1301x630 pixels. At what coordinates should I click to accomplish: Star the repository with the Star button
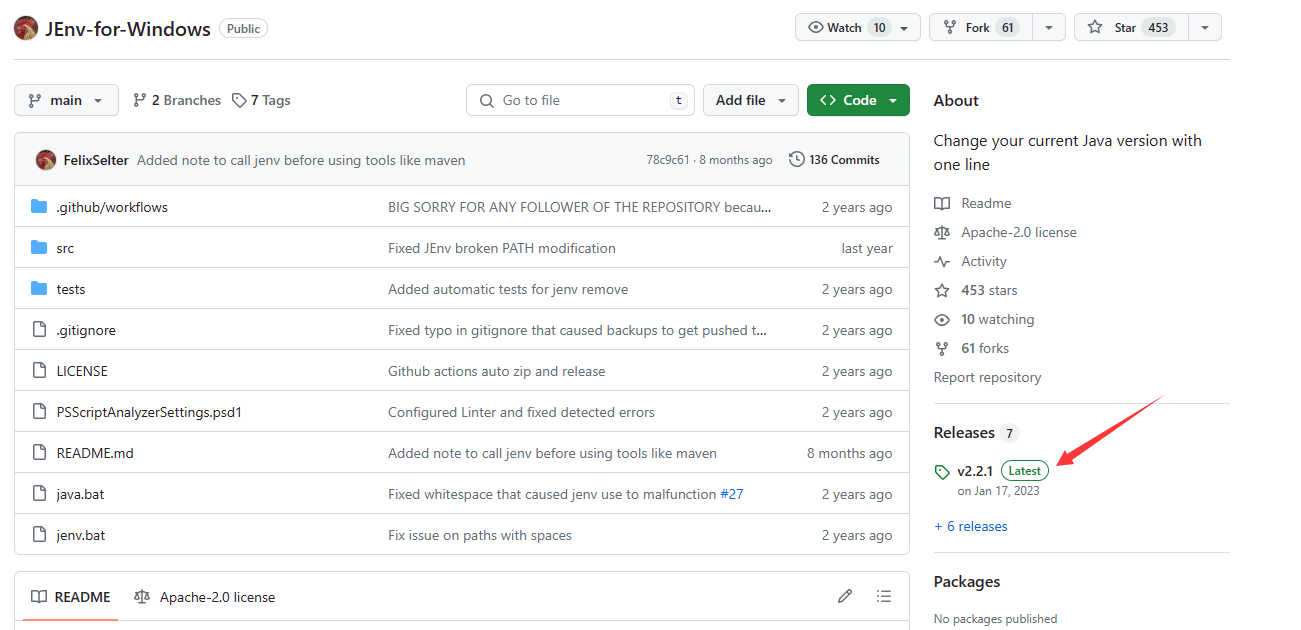pos(1131,28)
